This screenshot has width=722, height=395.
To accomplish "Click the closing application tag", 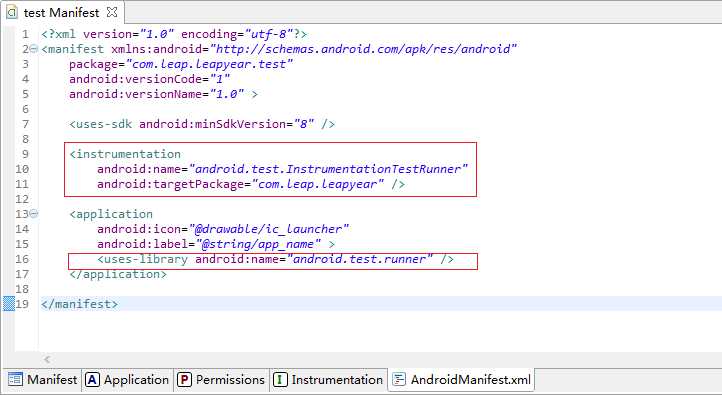I will [x=118, y=274].
